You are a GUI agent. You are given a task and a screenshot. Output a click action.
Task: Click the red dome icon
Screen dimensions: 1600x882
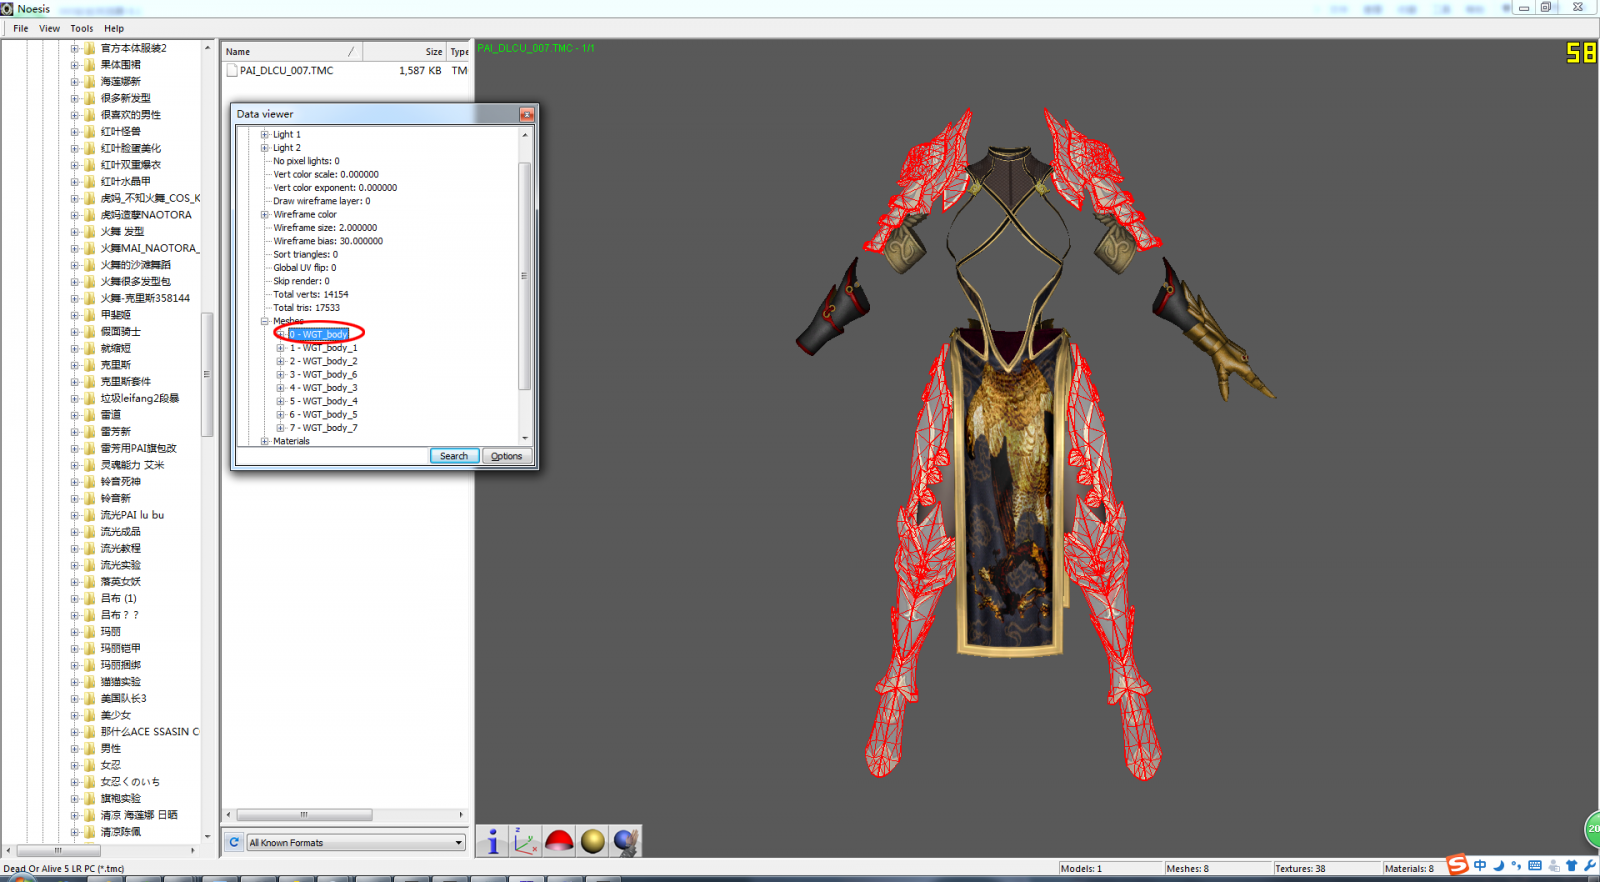pos(559,842)
